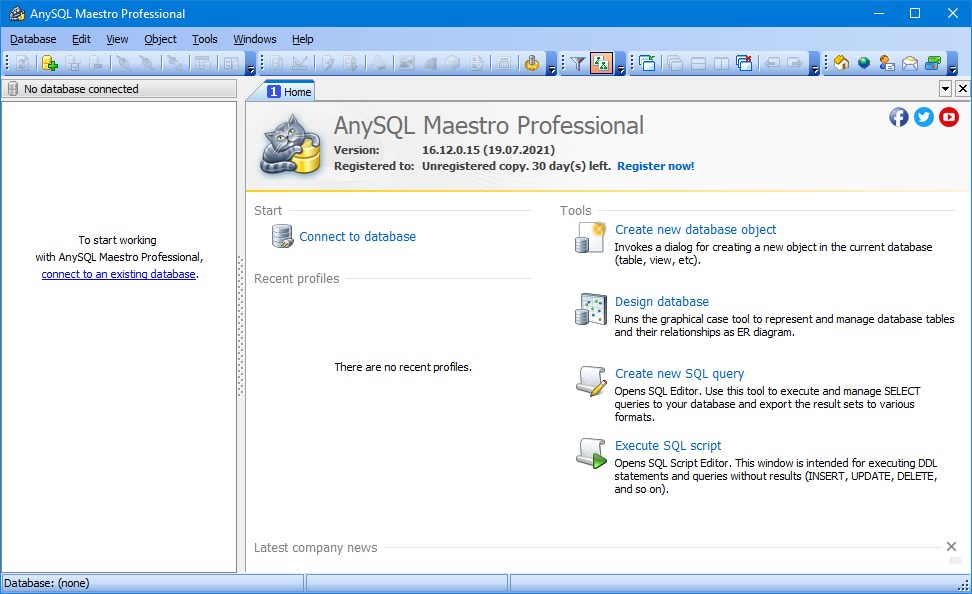Screen dimensions: 972x594
Task: Click the Register now! link
Action: pos(655,166)
